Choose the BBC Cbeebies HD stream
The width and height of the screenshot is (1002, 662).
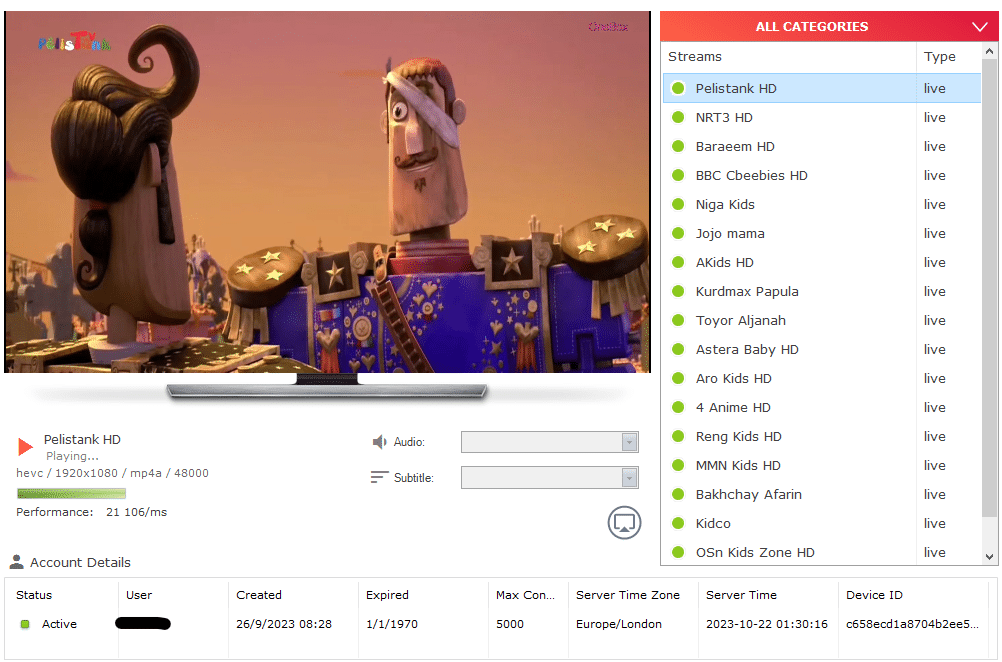pos(822,175)
